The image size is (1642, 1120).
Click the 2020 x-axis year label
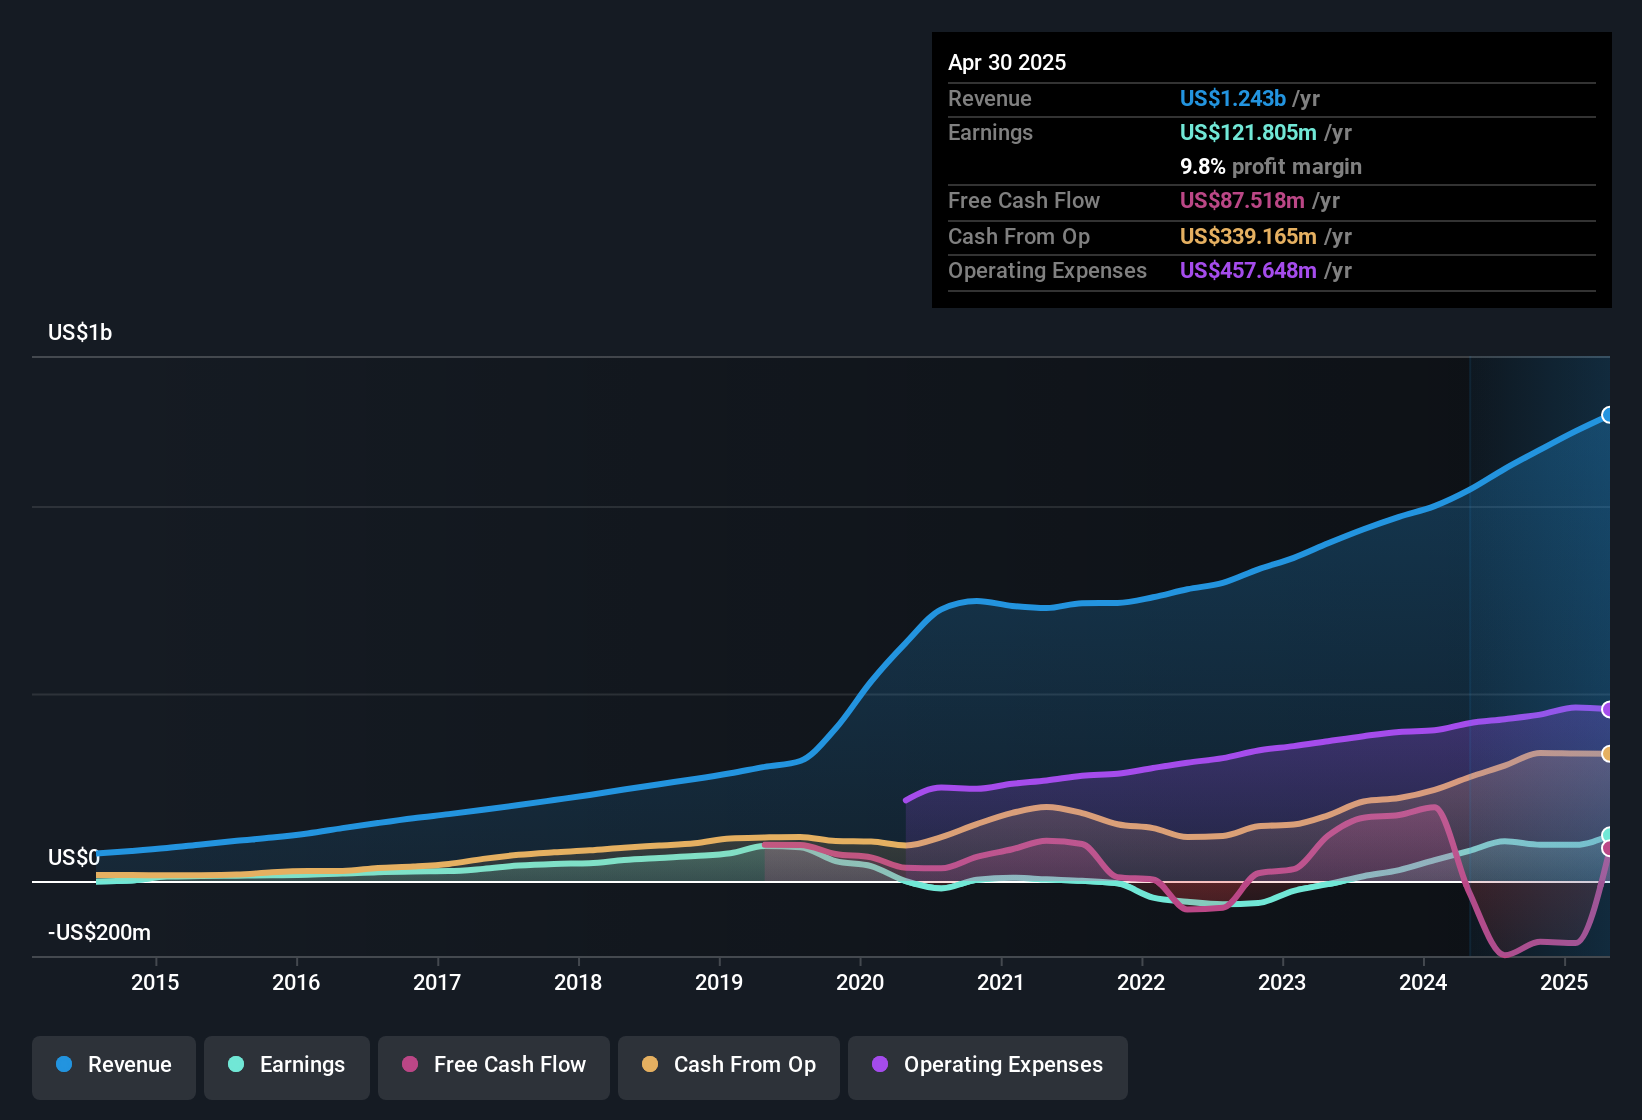(860, 982)
